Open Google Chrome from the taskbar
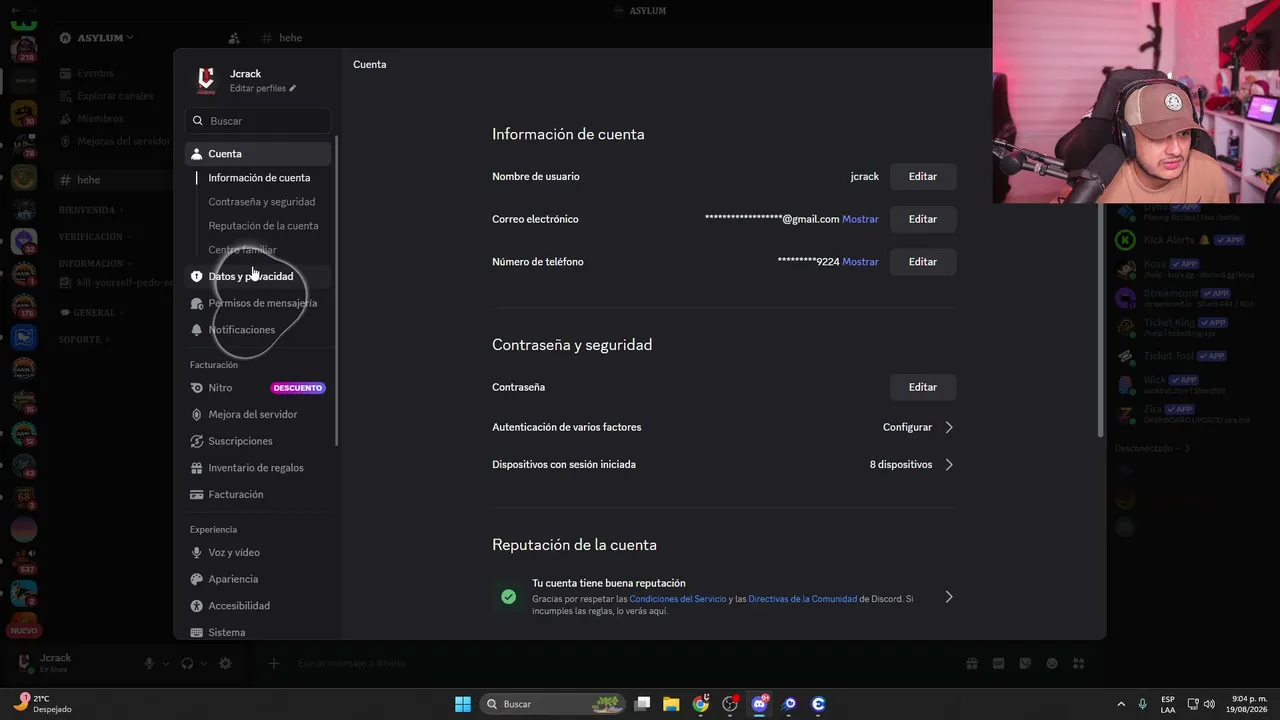 coord(701,704)
